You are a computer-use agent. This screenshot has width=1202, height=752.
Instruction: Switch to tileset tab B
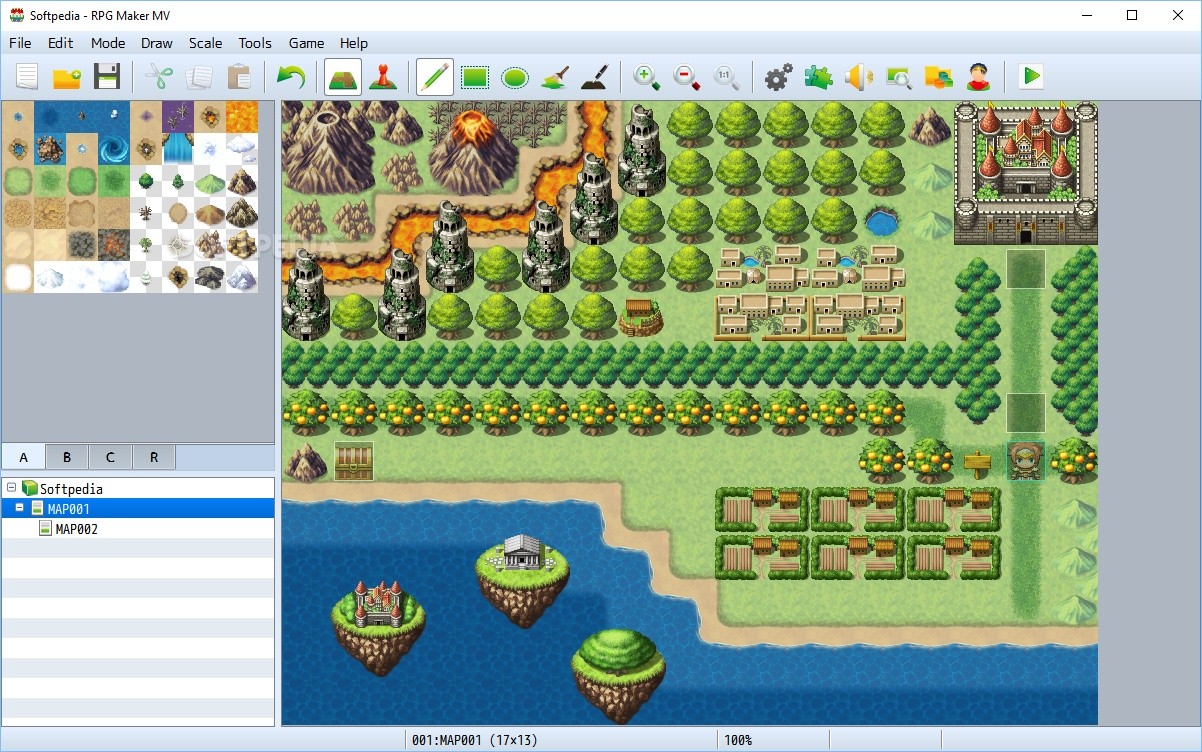(66, 457)
